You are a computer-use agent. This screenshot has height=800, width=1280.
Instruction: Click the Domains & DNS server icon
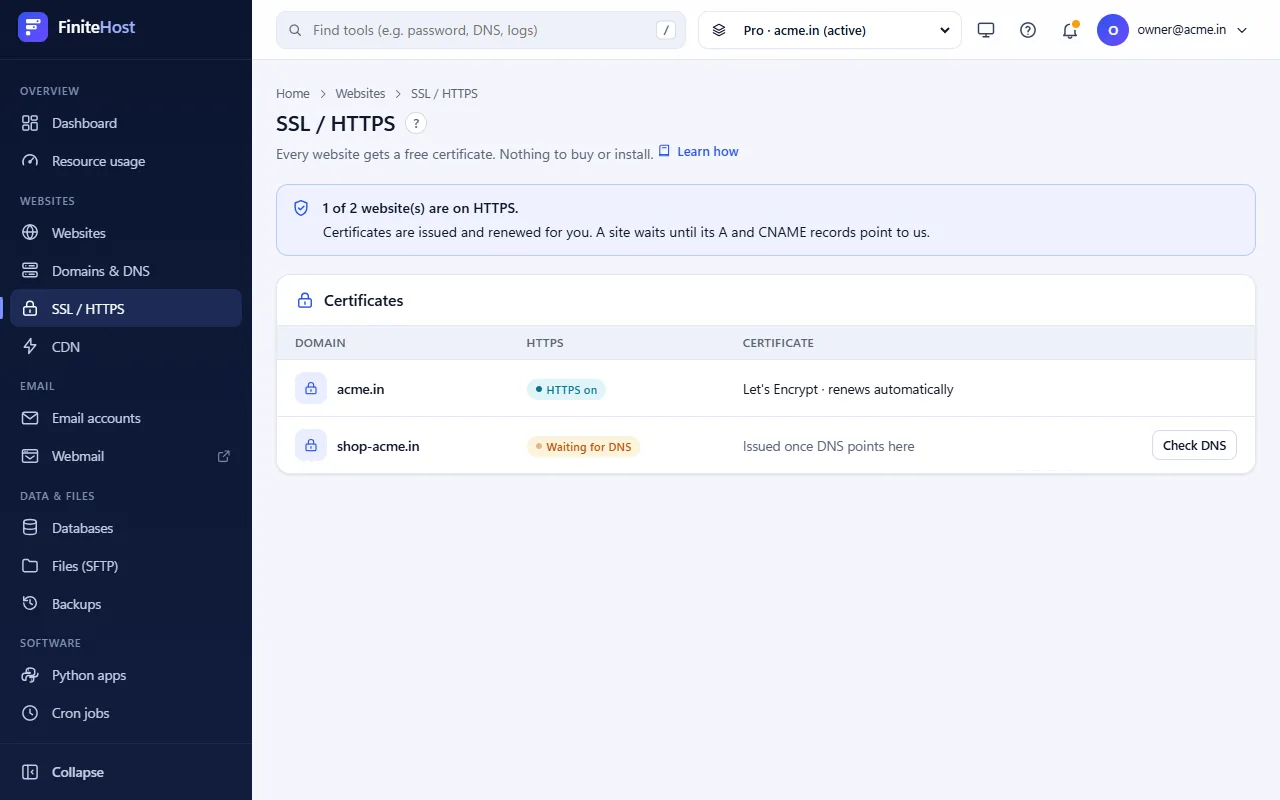[x=30, y=271]
